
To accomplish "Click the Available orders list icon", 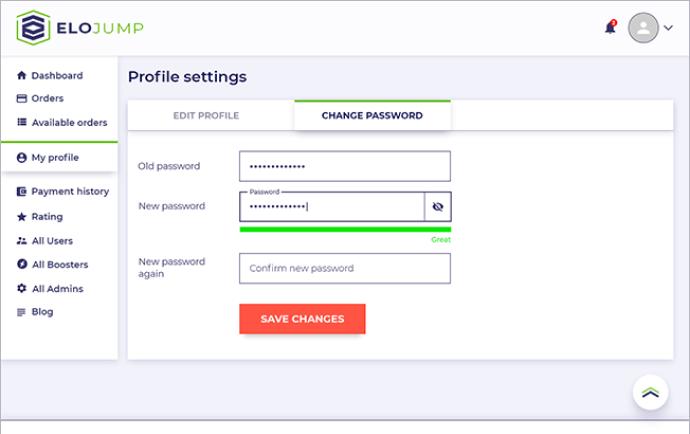I will pyautogui.click(x=21, y=123).
